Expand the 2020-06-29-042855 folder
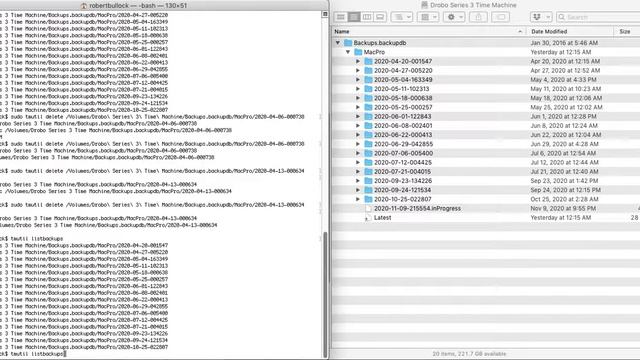The width and height of the screenshot is (640, 360). 358,144
